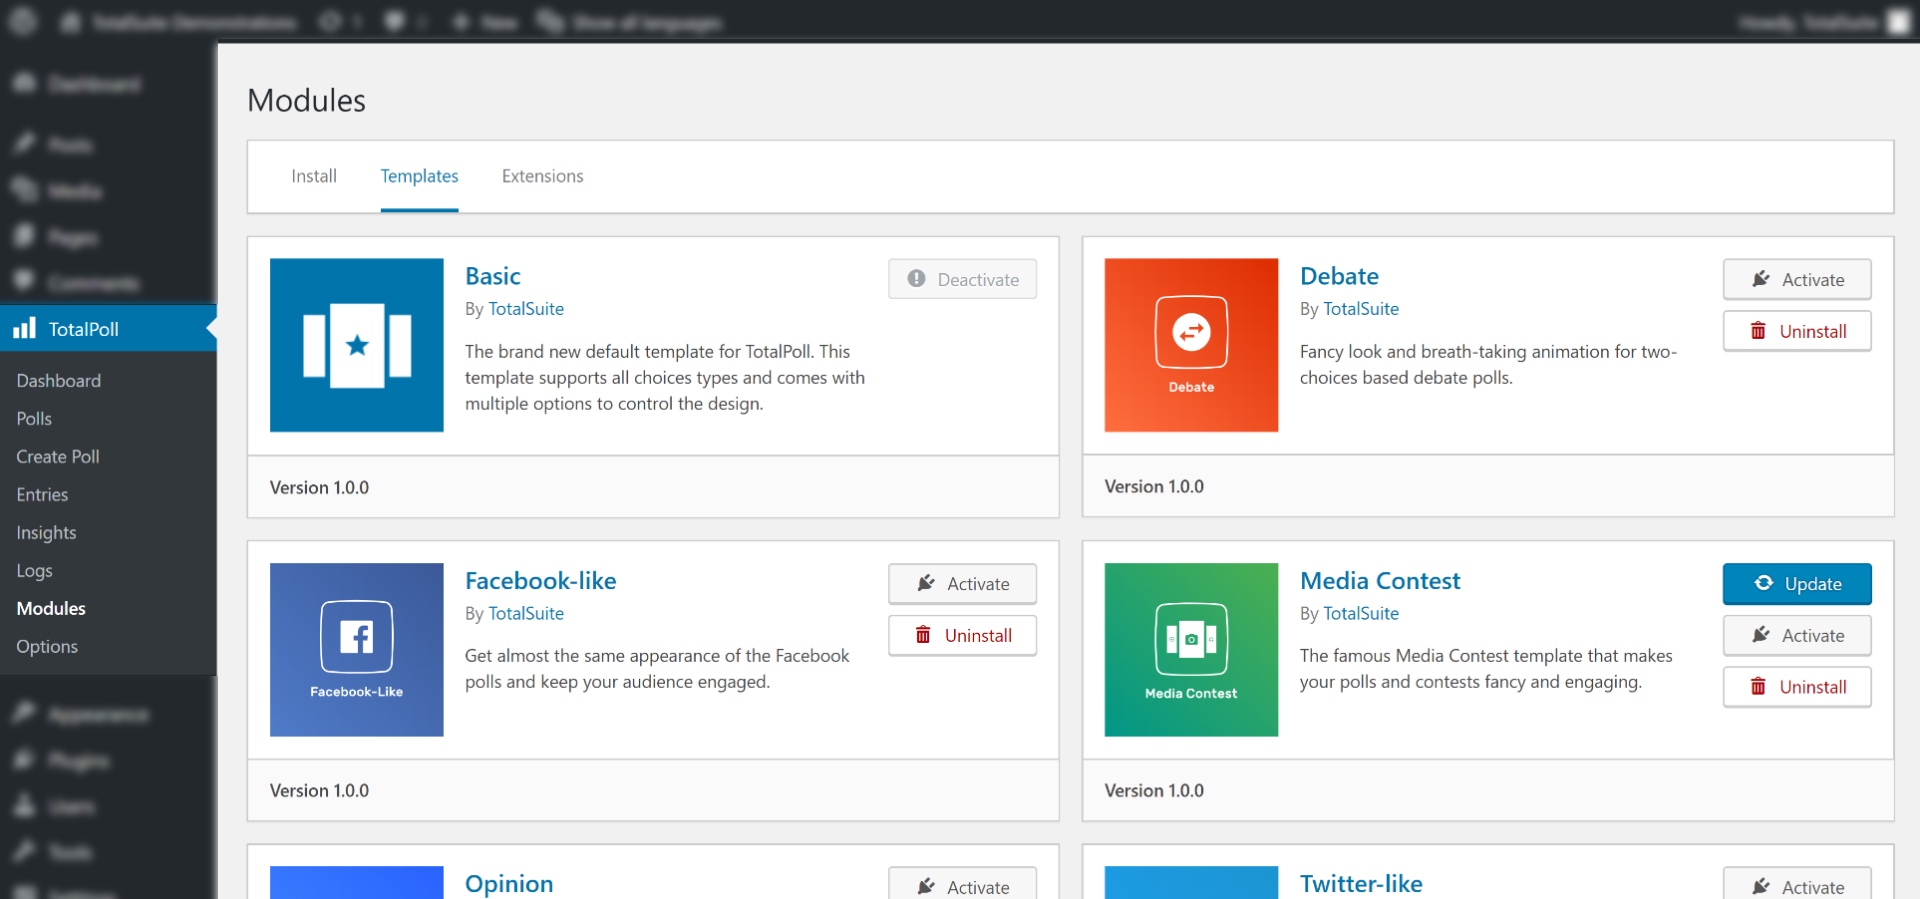Visit TotalSuite author link under Basic
Image resolution: width=1920 pixels, height=899 pixels.
point(526,309)
